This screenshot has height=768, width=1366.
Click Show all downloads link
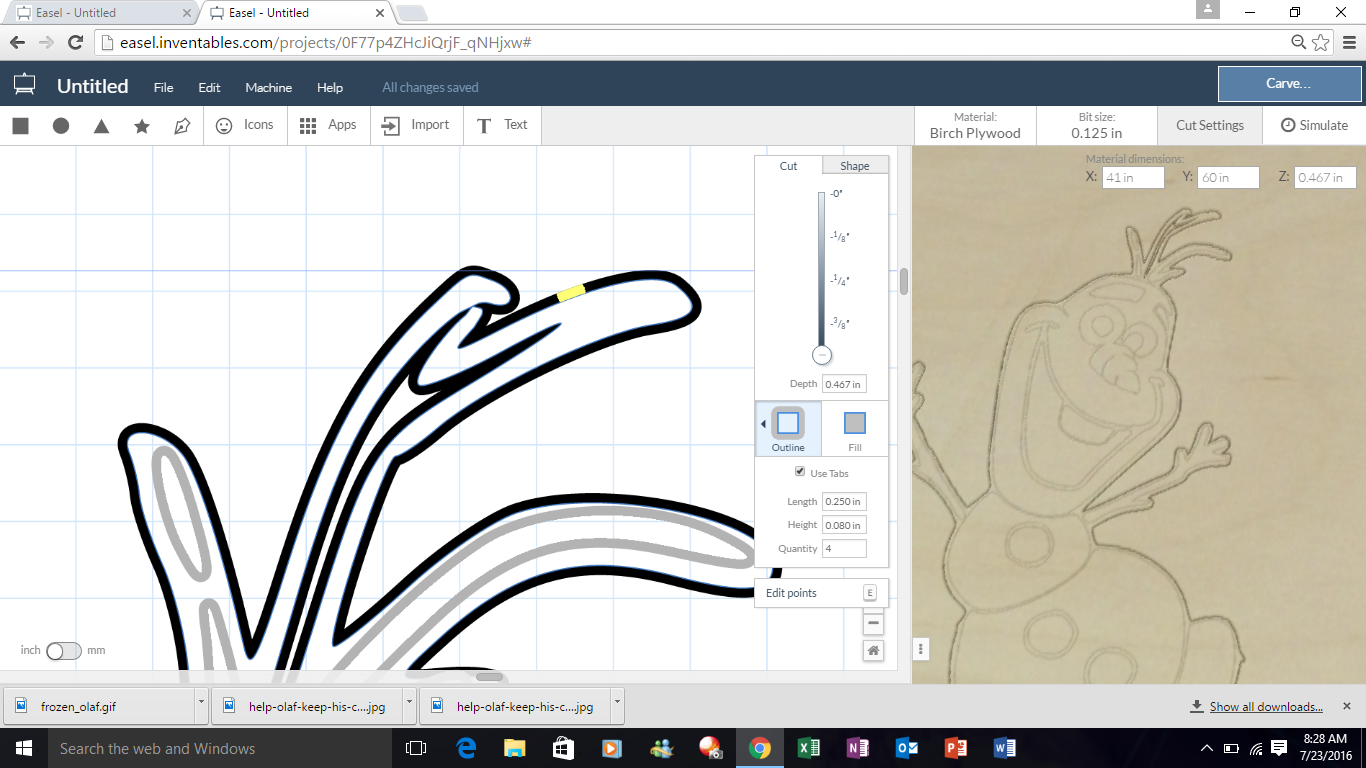coord(1265,707)
